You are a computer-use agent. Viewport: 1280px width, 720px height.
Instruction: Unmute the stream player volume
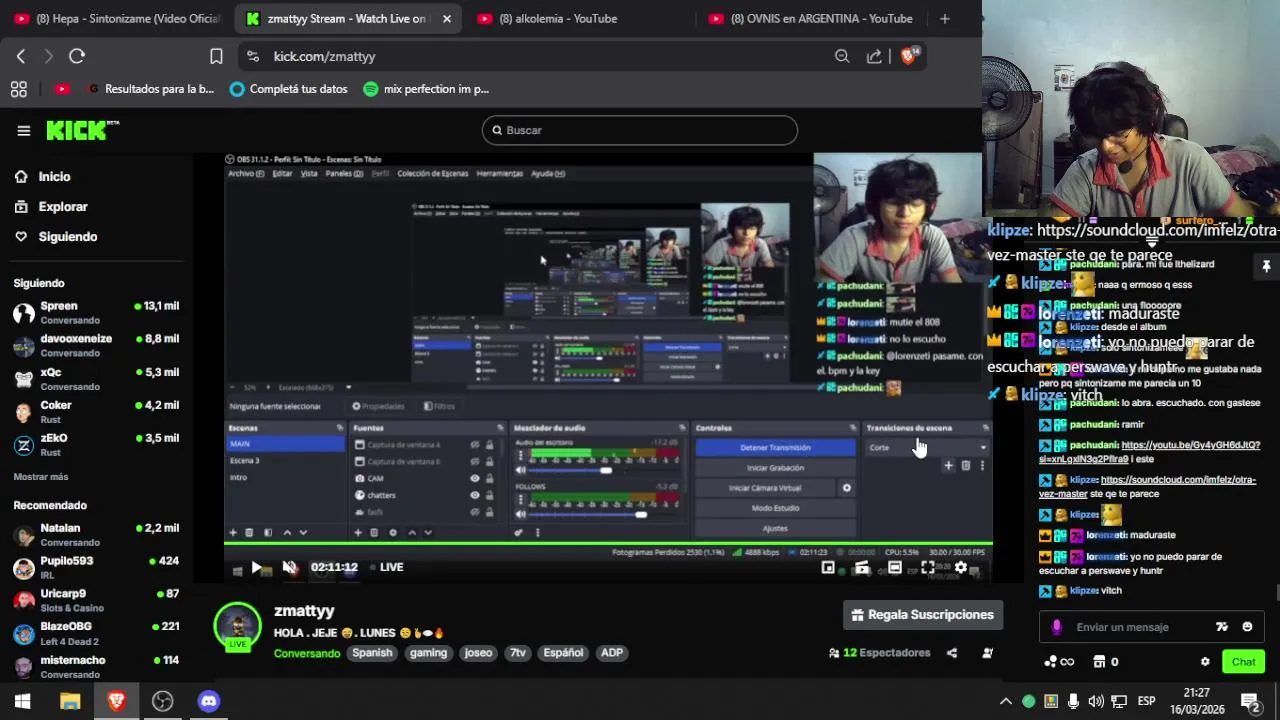(x=290, y=567)
